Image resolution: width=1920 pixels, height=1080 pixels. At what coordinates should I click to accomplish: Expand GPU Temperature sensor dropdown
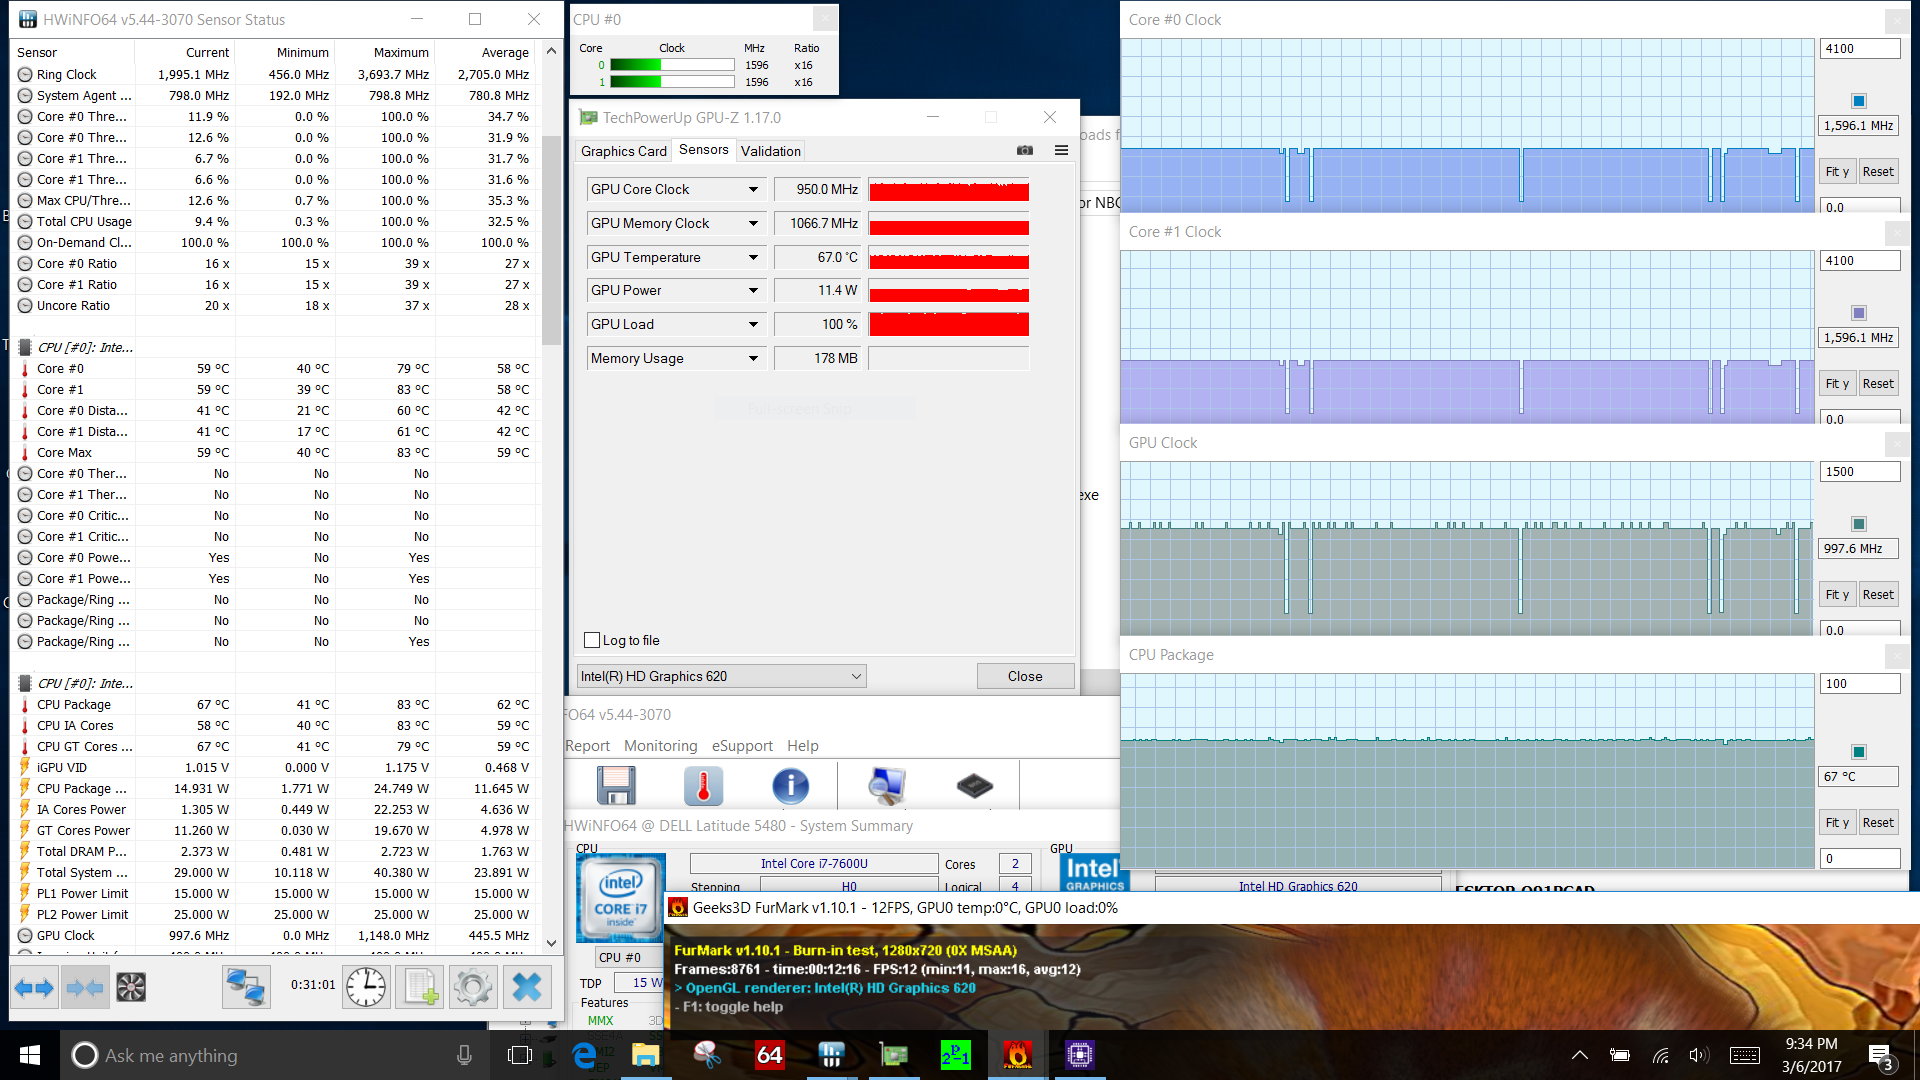pos(753,257)
